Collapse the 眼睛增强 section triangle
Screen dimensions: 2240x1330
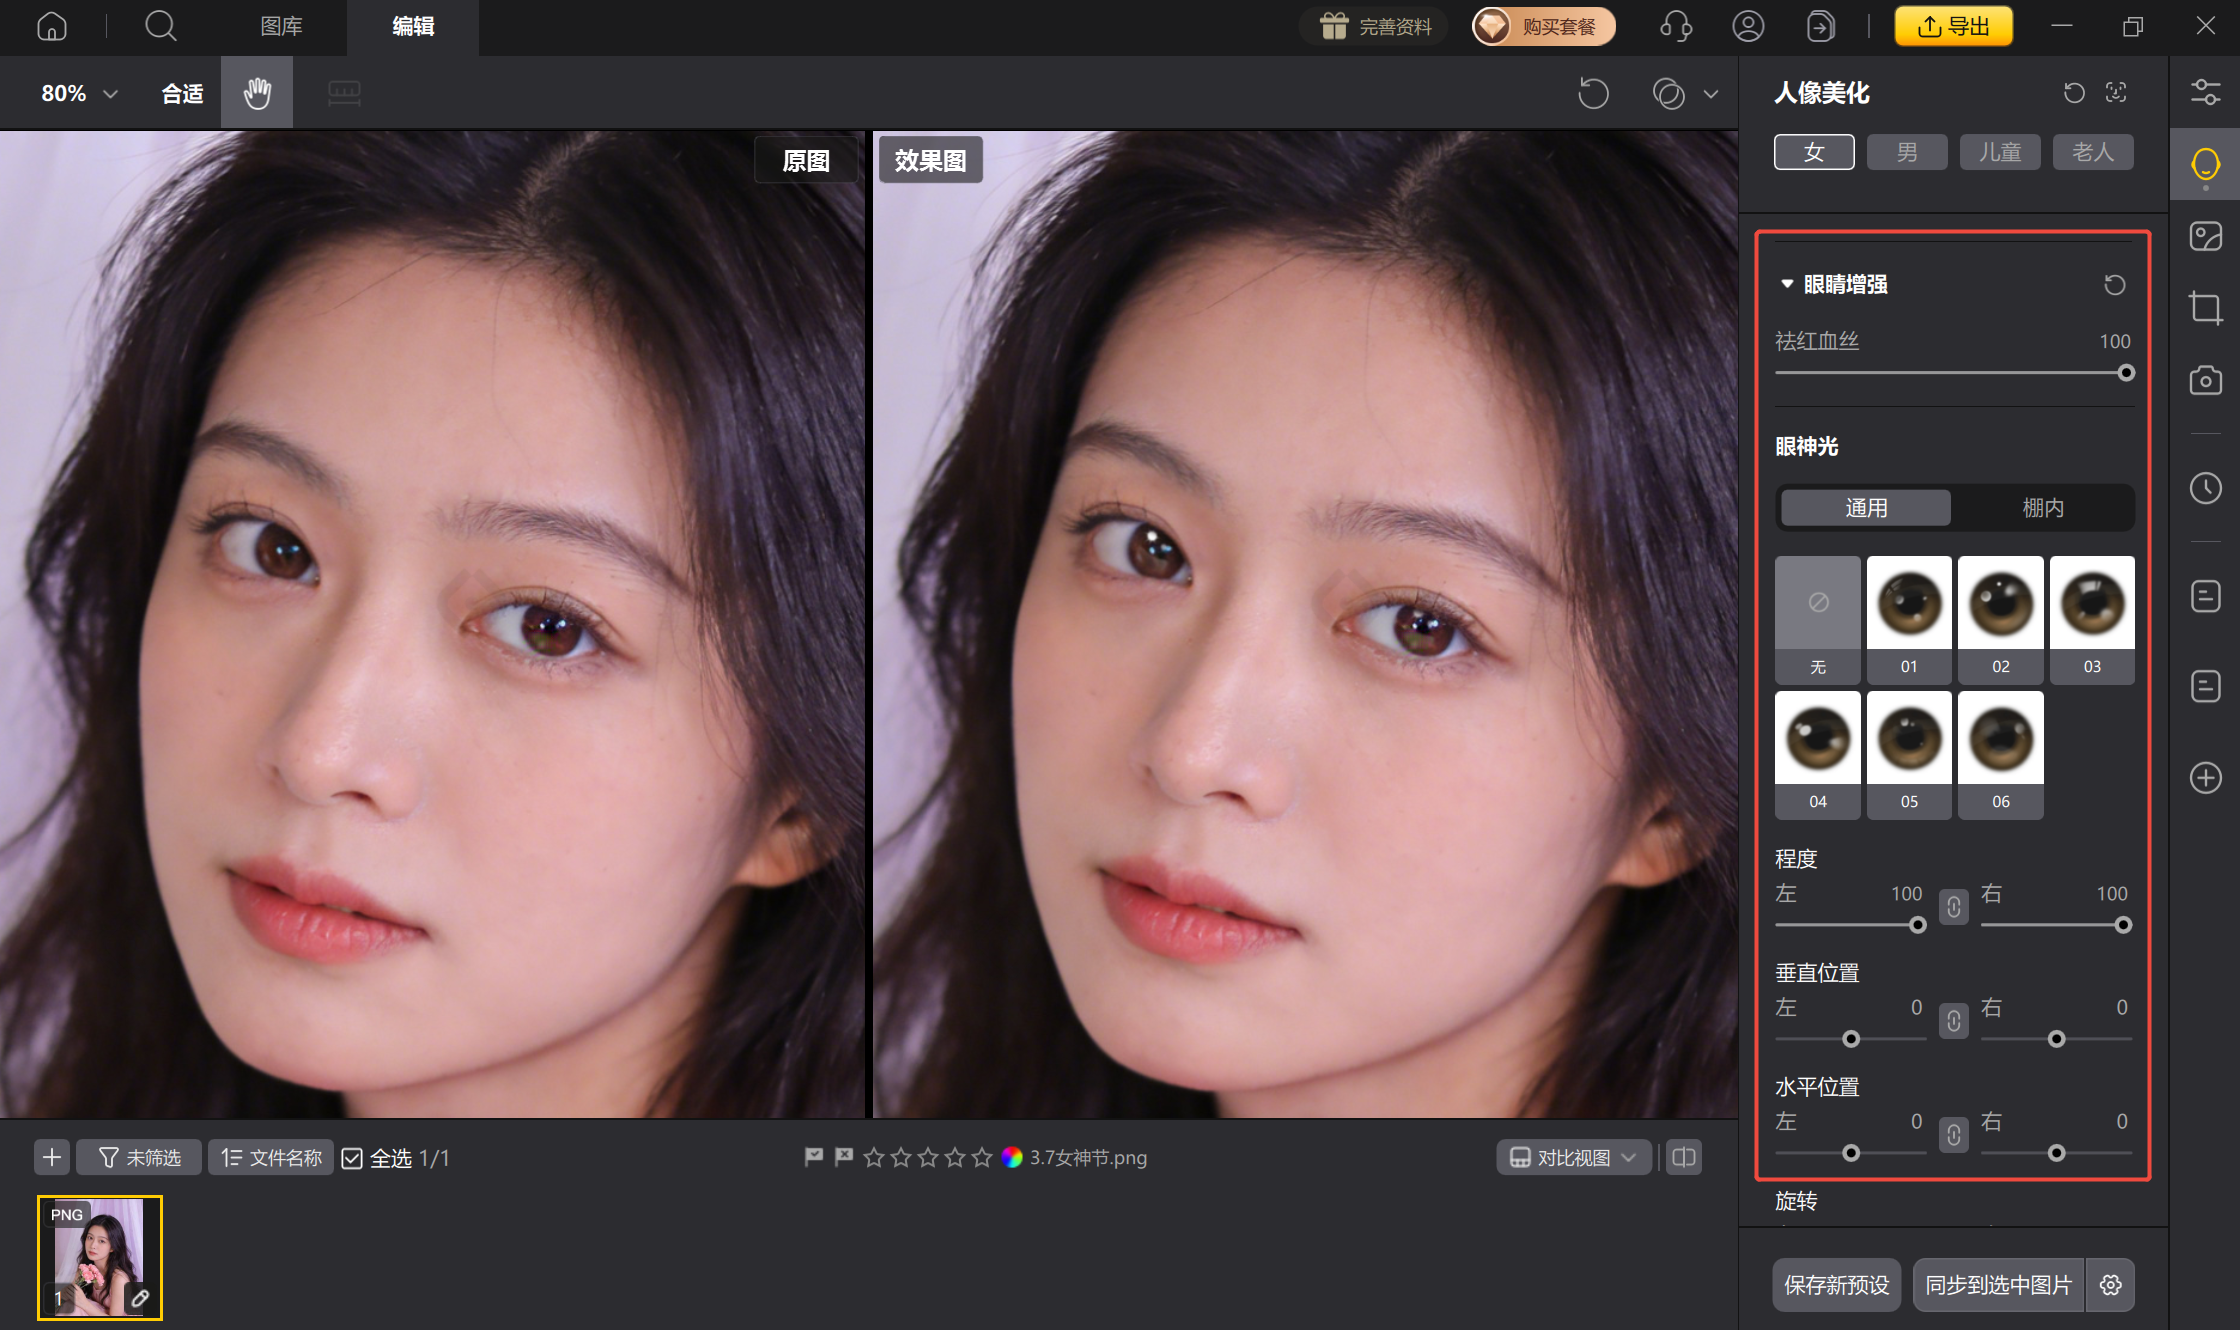tap(1787, 284)
